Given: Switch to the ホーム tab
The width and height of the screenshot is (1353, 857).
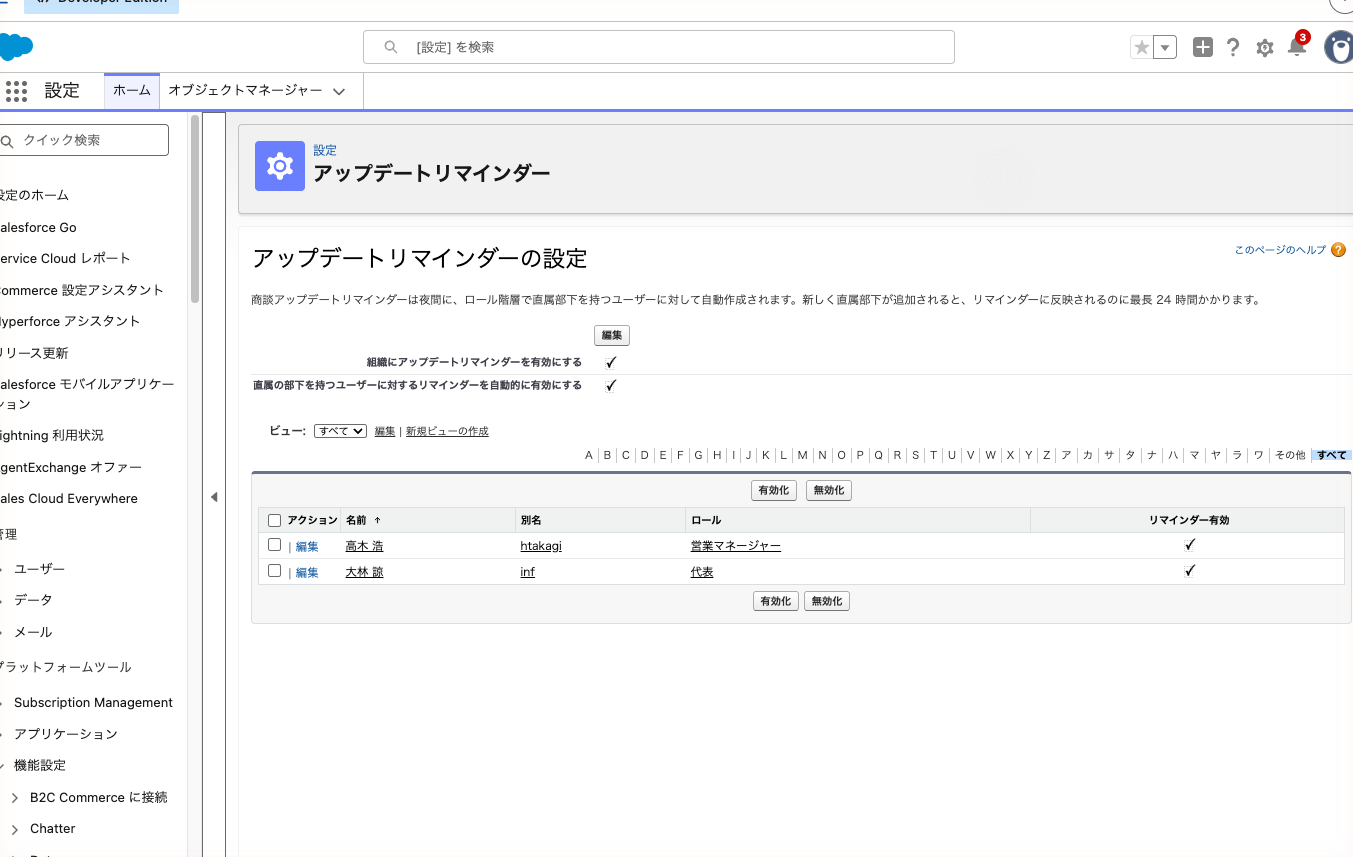Looking at the screenshot, I should (132, 90).
